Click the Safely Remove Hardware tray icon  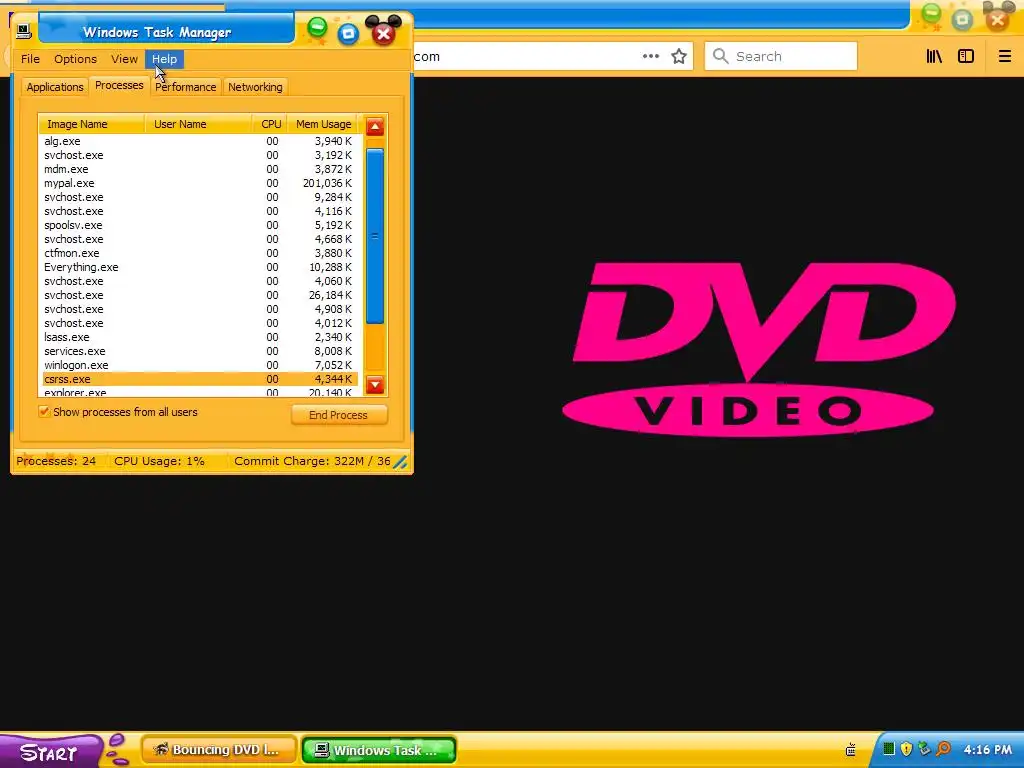coord(924,749)
